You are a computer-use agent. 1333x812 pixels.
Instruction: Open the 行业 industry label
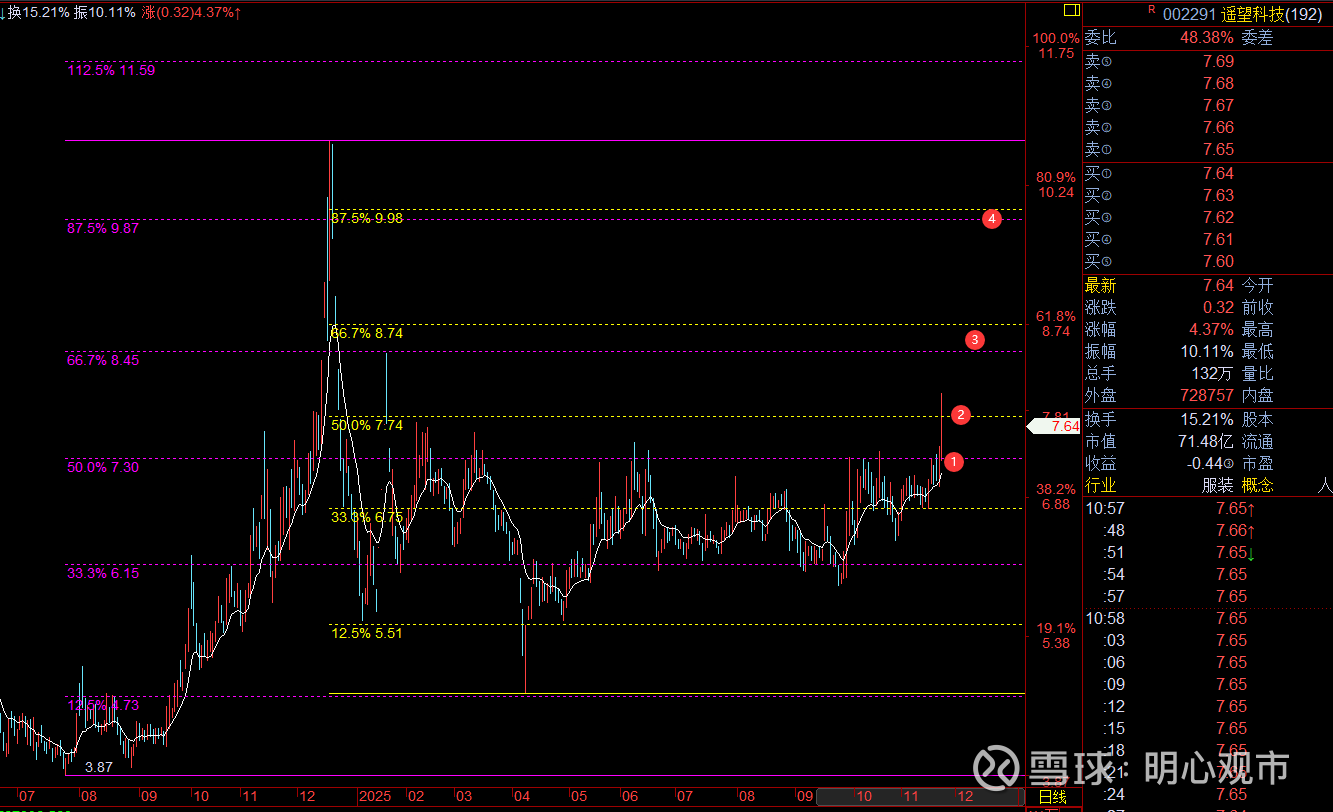[x=1100, y=485]
